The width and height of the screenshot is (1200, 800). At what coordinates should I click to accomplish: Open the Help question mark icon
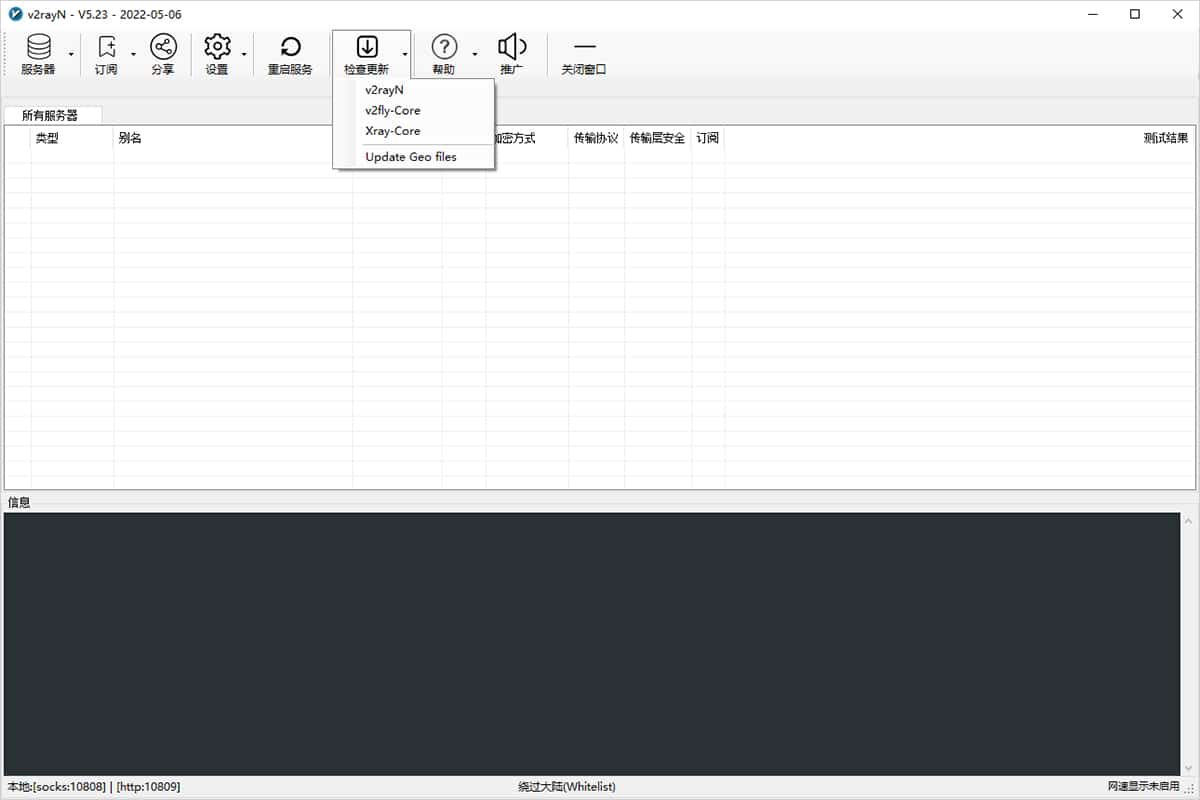pos(444,47)
